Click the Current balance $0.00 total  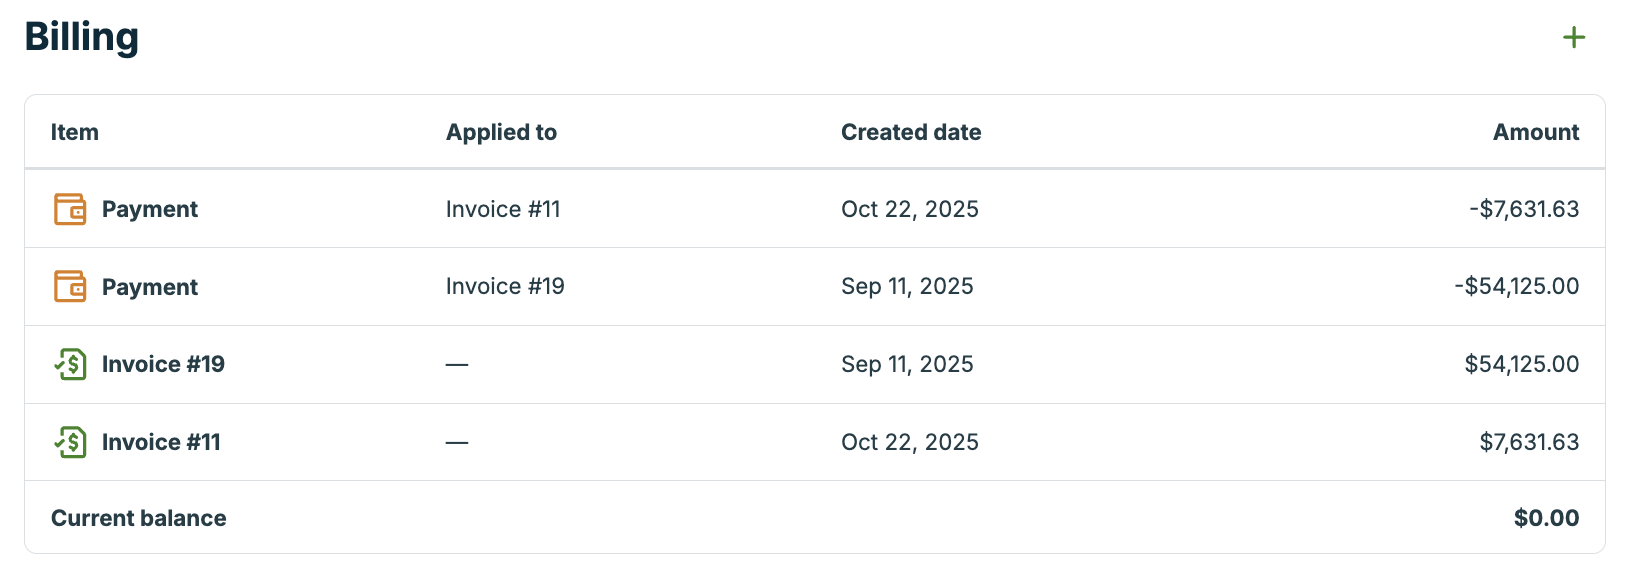coord(1546,518)
